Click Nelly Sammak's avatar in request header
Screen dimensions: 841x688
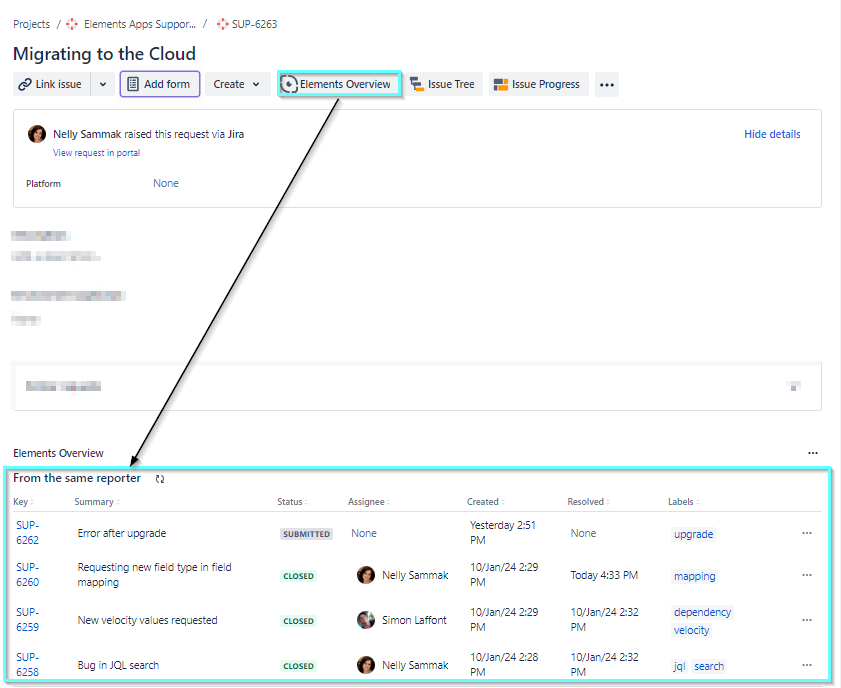[x=37, y=134]
